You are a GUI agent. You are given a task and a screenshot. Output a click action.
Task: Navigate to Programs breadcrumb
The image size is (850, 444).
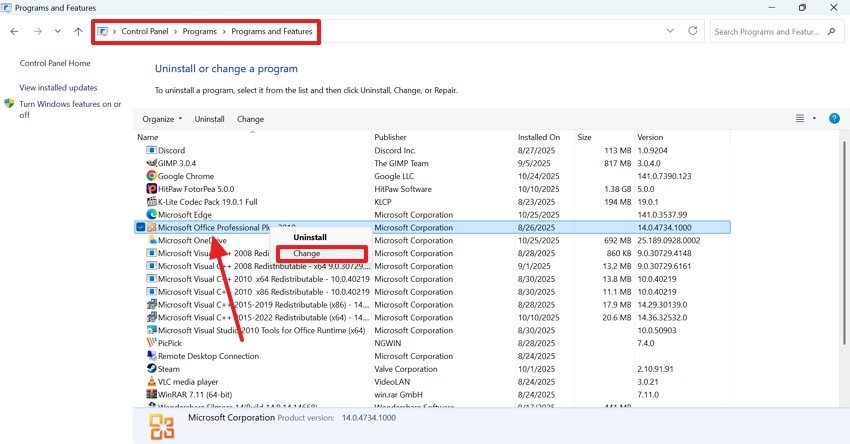tap(199, 31)
